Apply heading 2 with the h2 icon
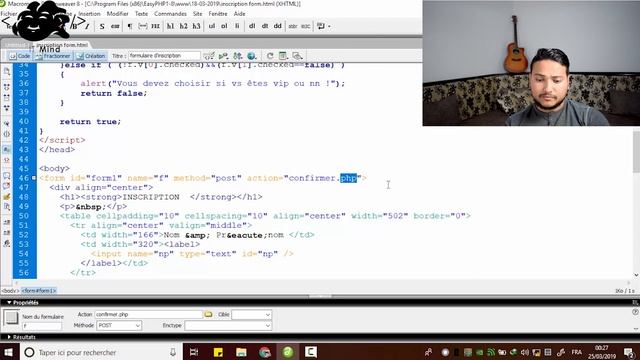The height and width of the screenshot is (360, 640). tap(183, 26)
